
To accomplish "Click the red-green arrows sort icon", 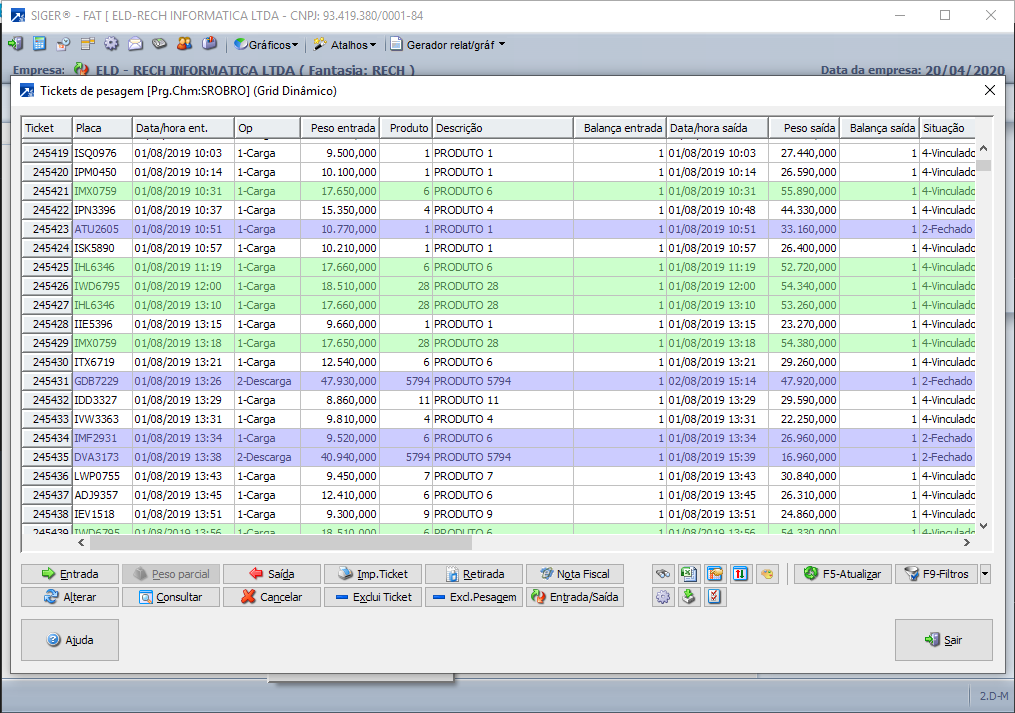I will pos(740,574).
